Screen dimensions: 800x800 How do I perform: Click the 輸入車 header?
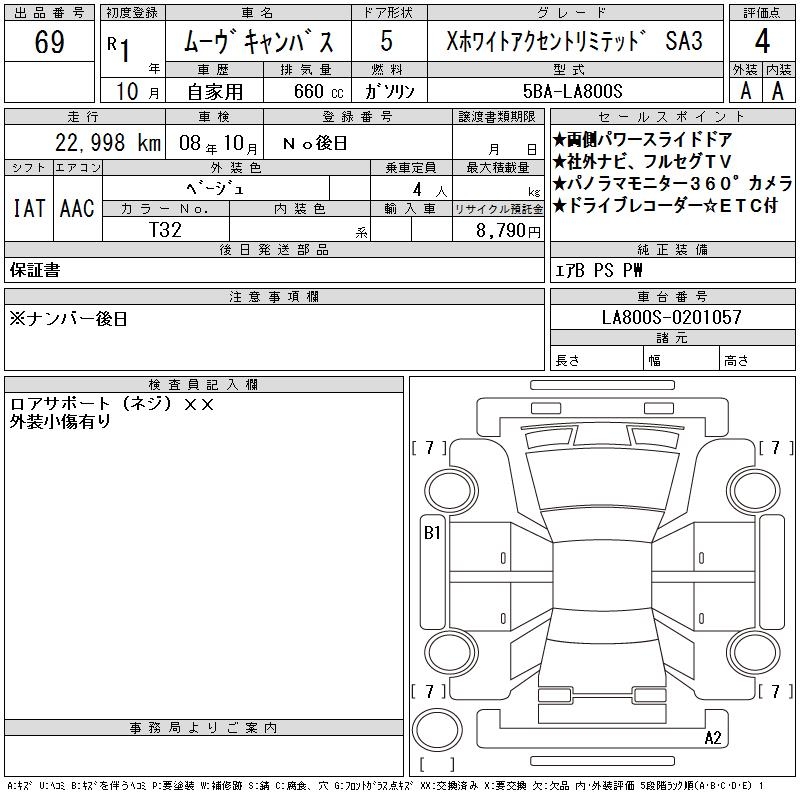click(x=411, y=209)
